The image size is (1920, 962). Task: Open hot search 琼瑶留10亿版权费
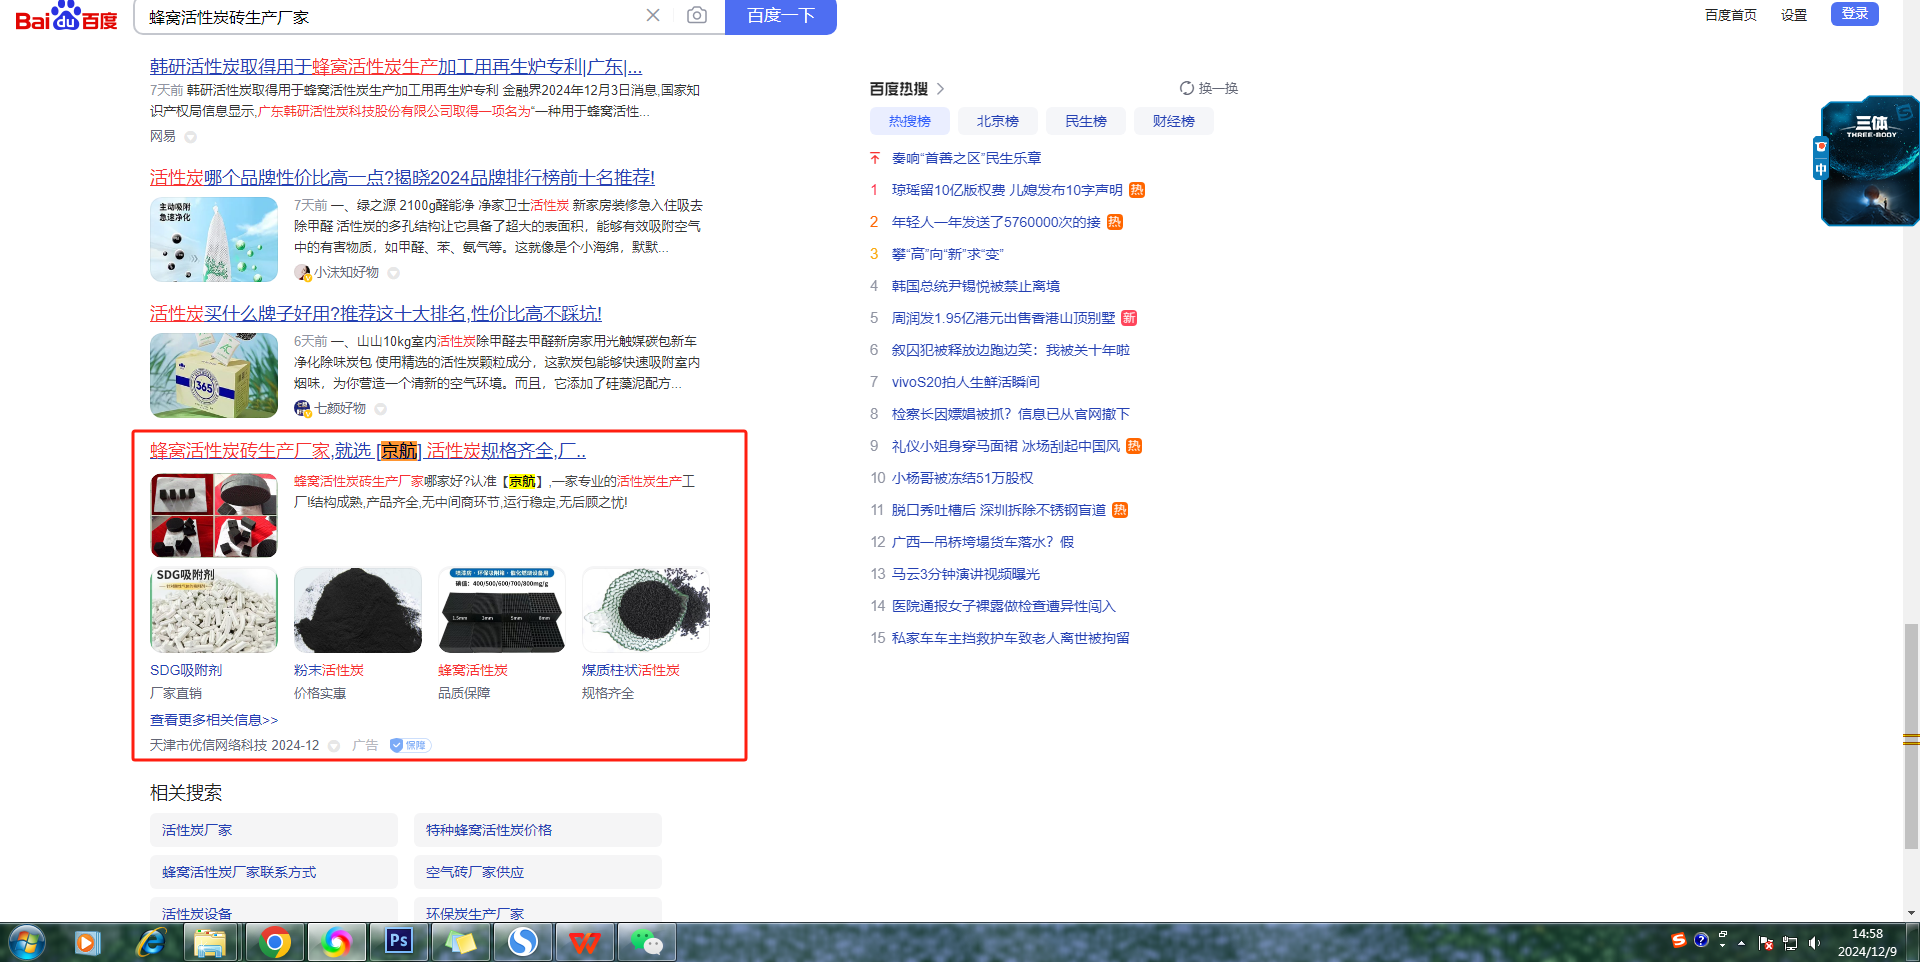point(1007,190)
